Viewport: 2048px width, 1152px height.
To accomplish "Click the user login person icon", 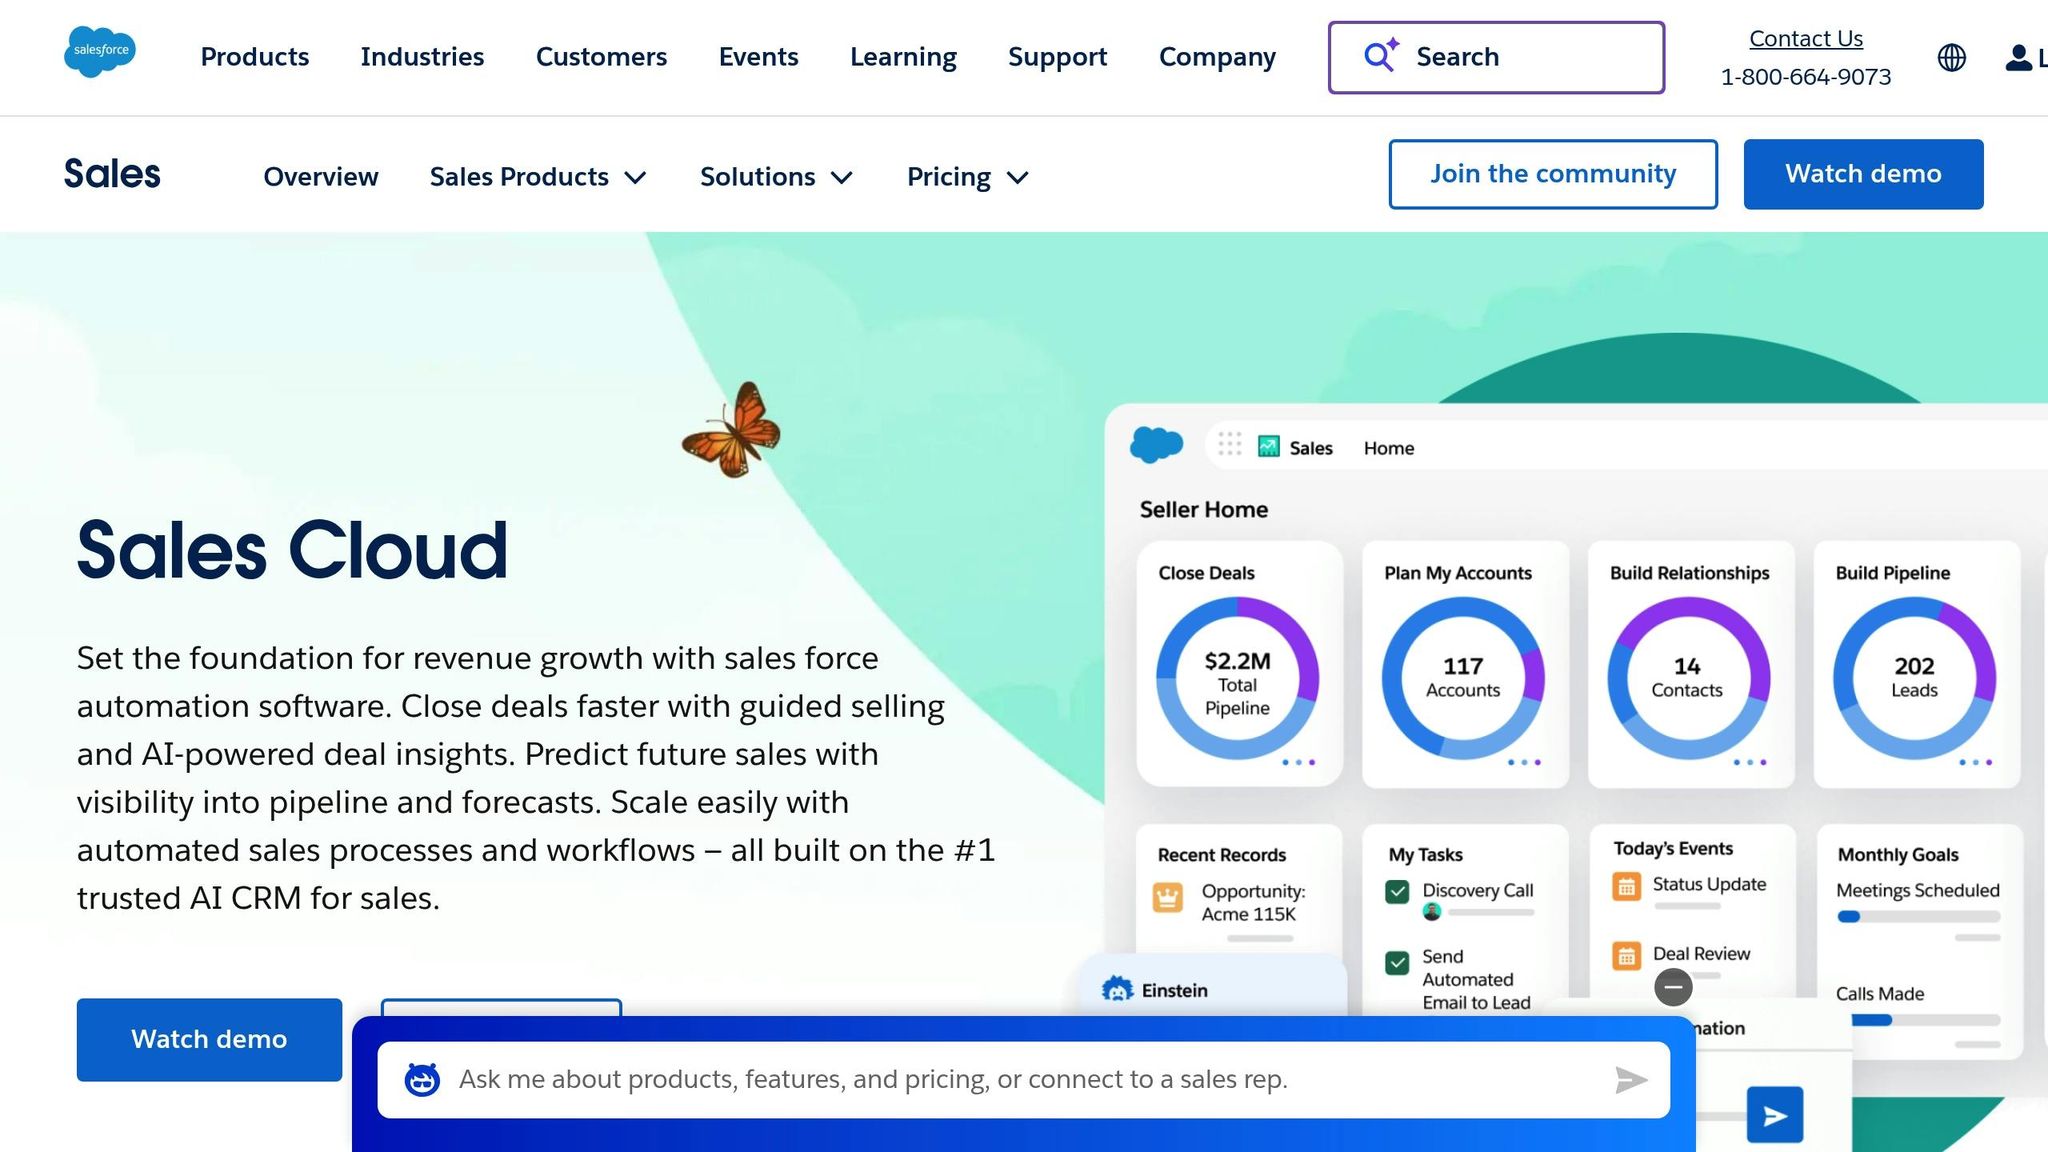I will pos(2018,58).
